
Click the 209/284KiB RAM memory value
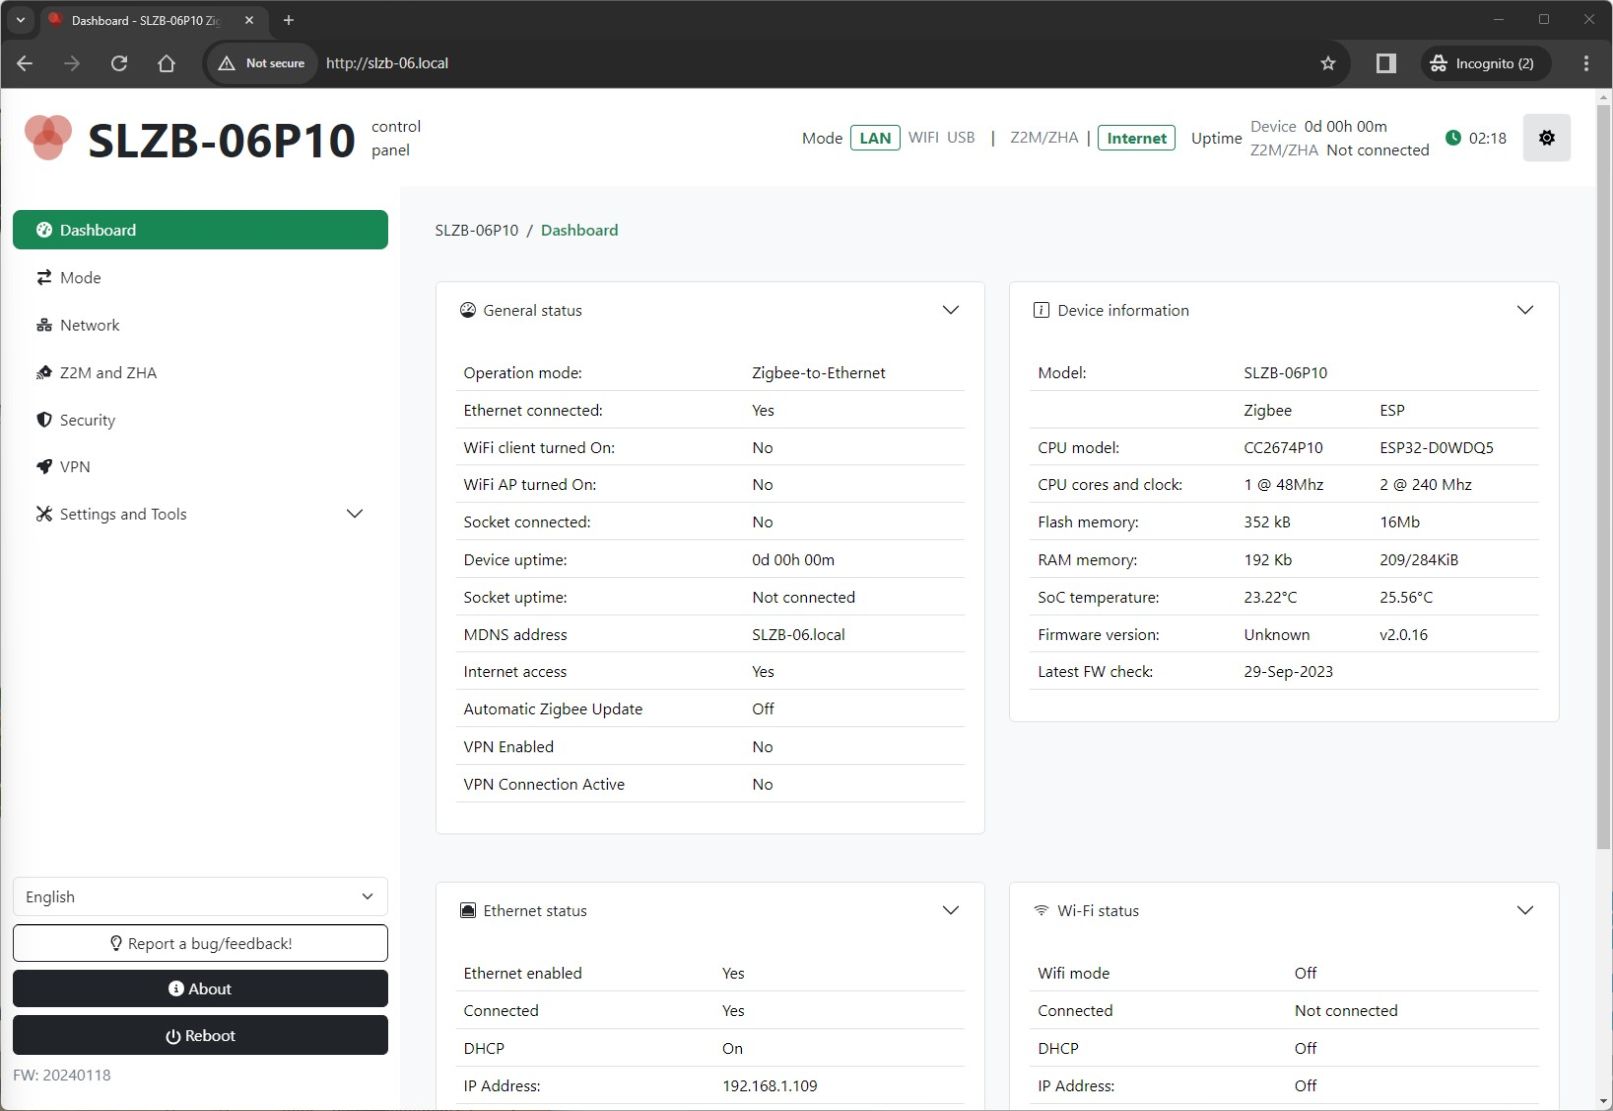[1418, 560]
